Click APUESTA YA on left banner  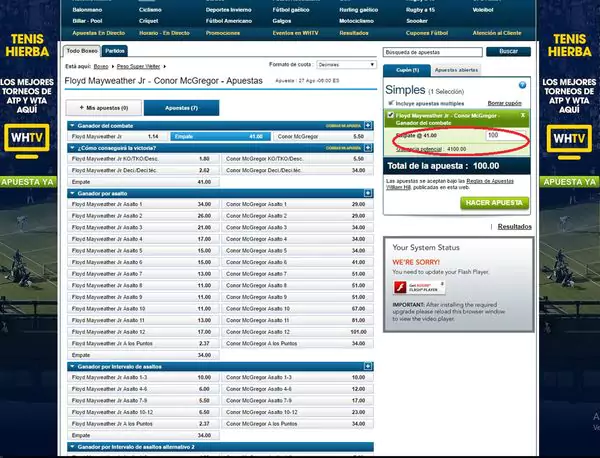pos(27,182)
